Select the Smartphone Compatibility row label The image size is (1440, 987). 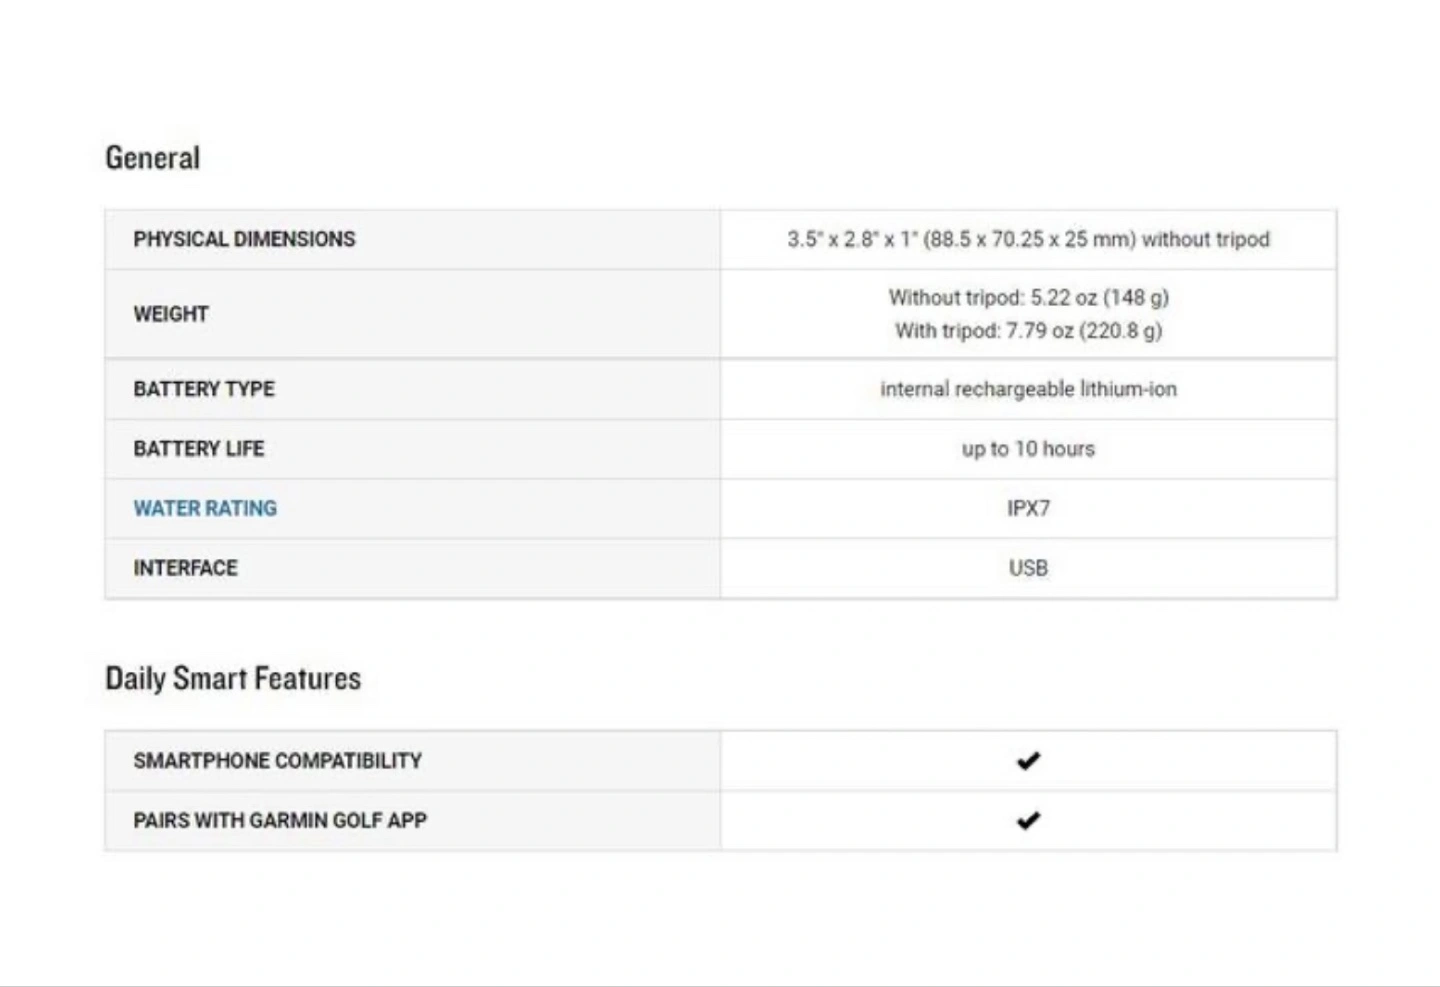pyautogui.click(x=278, y=761)
